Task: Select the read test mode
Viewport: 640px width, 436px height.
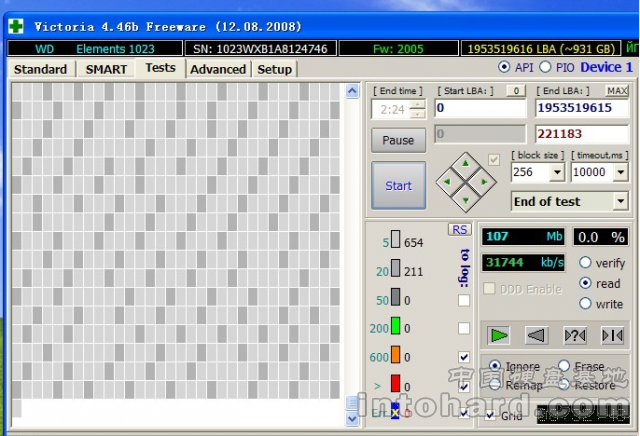Action: (x=585, y=283)
